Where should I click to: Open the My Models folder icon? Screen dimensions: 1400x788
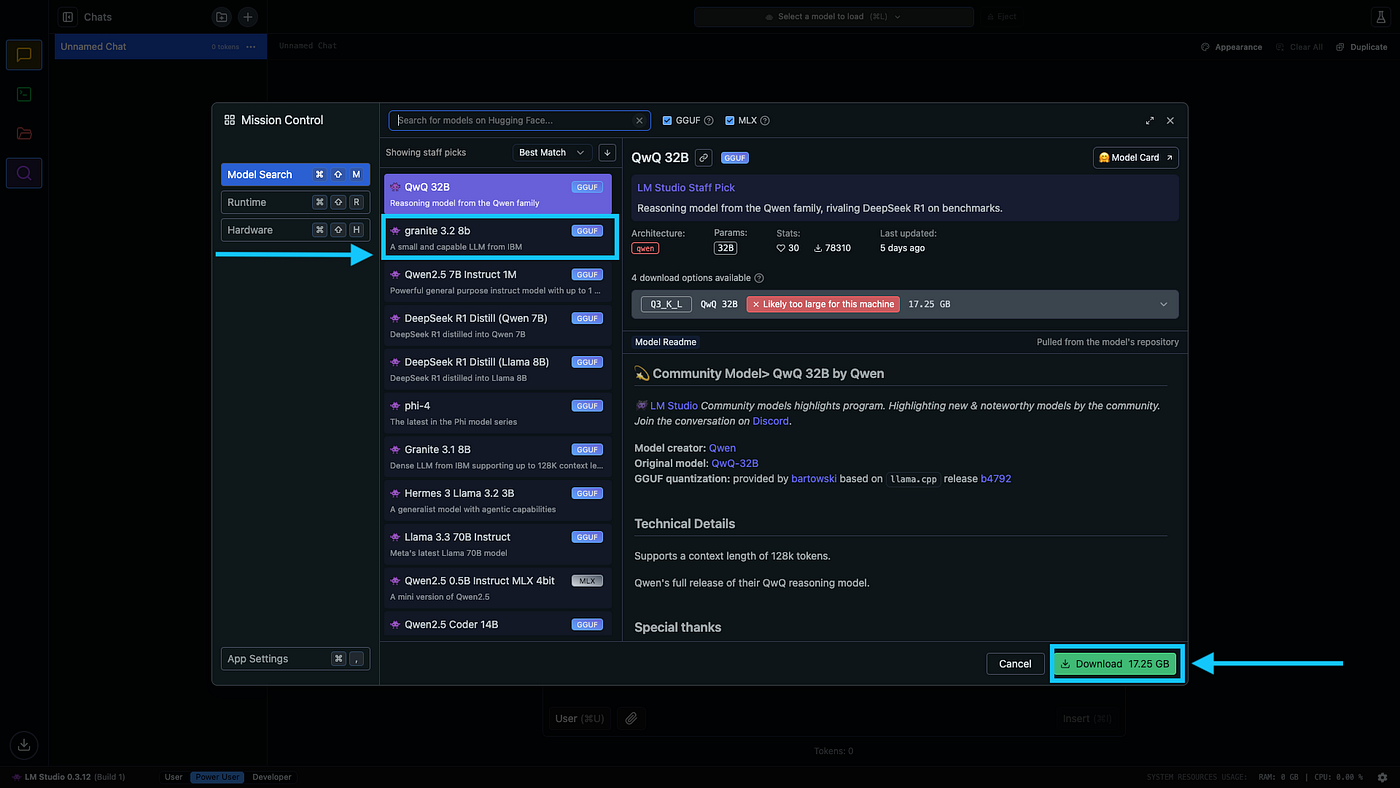tap(24, 133)
